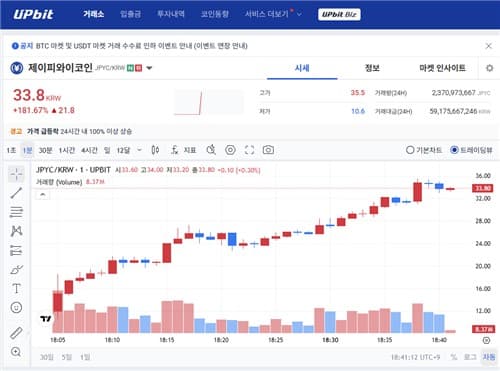Select the brush drawing tool
The width and height of the screenshot is (500, 371).
pos(16,269)
